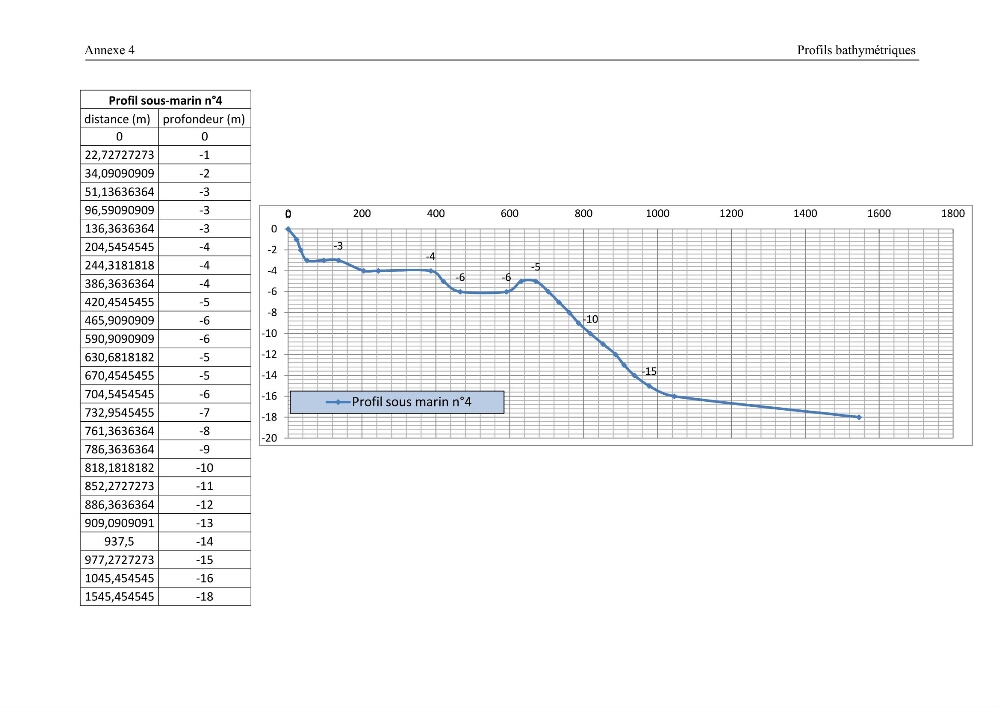This screenshot has height=707, width=1000.
Task: Click the "Profils bathymétriques" header text
Action: tap(856, 50)
